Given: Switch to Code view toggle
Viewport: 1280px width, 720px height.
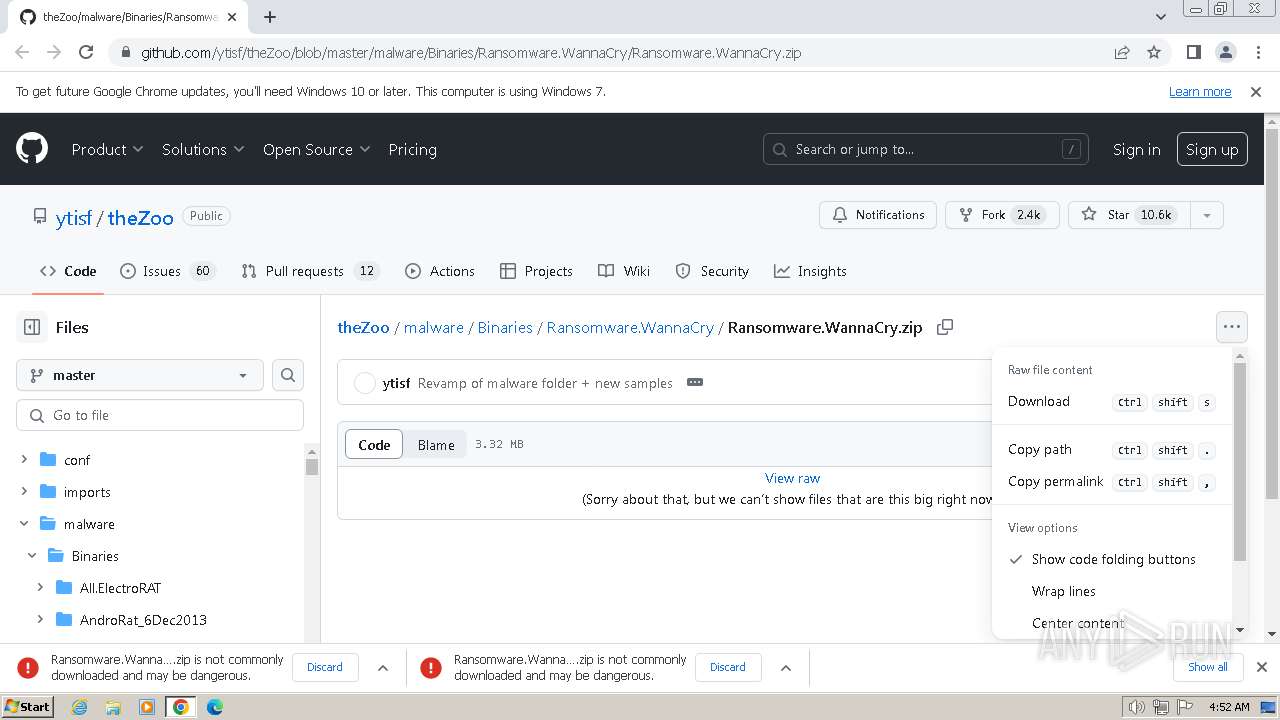Looking at the screenshot, I should tap(374, 445).
